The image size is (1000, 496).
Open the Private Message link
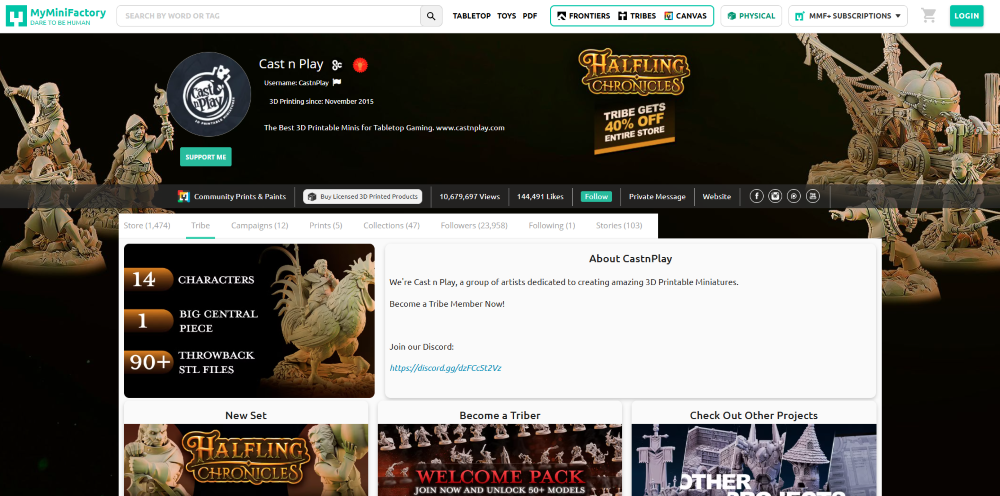click(657, 196)
